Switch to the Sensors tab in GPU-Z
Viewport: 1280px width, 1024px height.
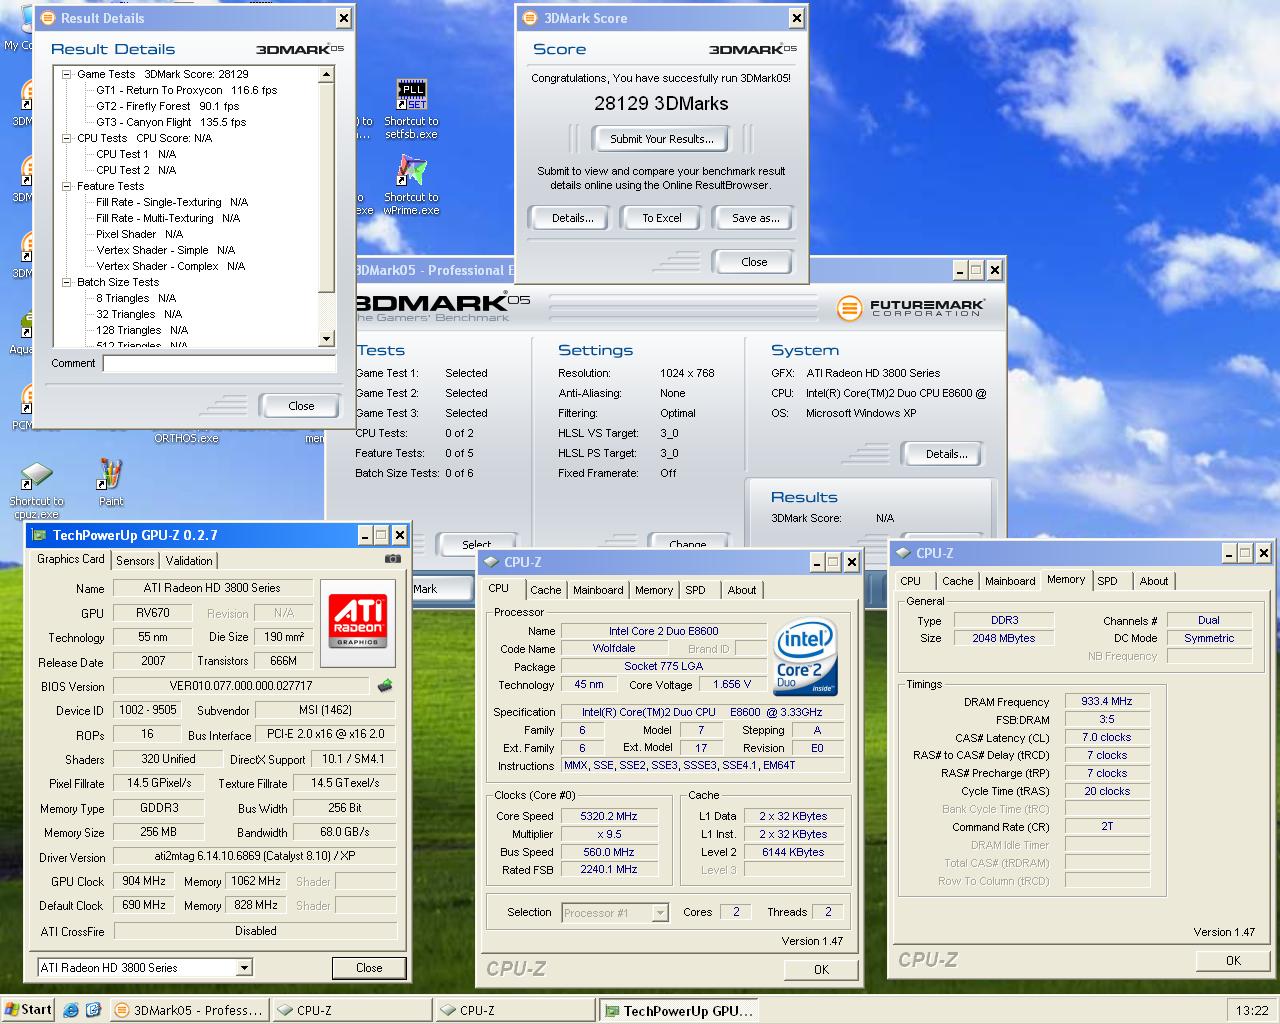(135, 561)
